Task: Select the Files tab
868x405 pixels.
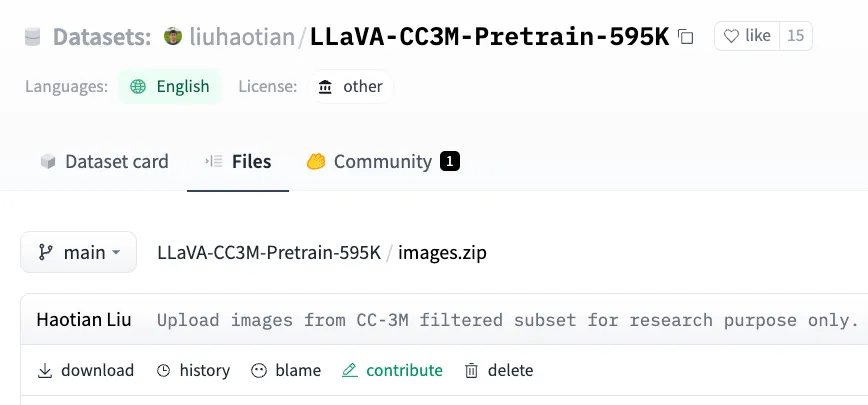Action: (238, 161)
